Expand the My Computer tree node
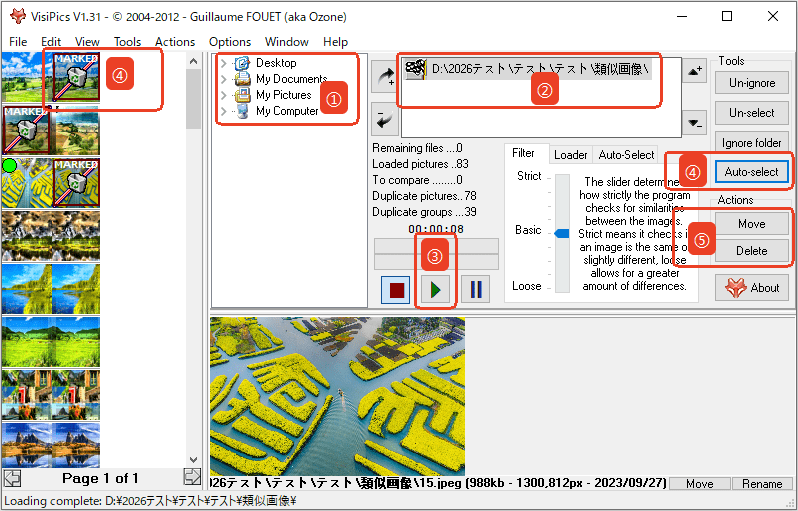Image resolution: width=798 pixels, height=511 pixels. coord(223,111)
